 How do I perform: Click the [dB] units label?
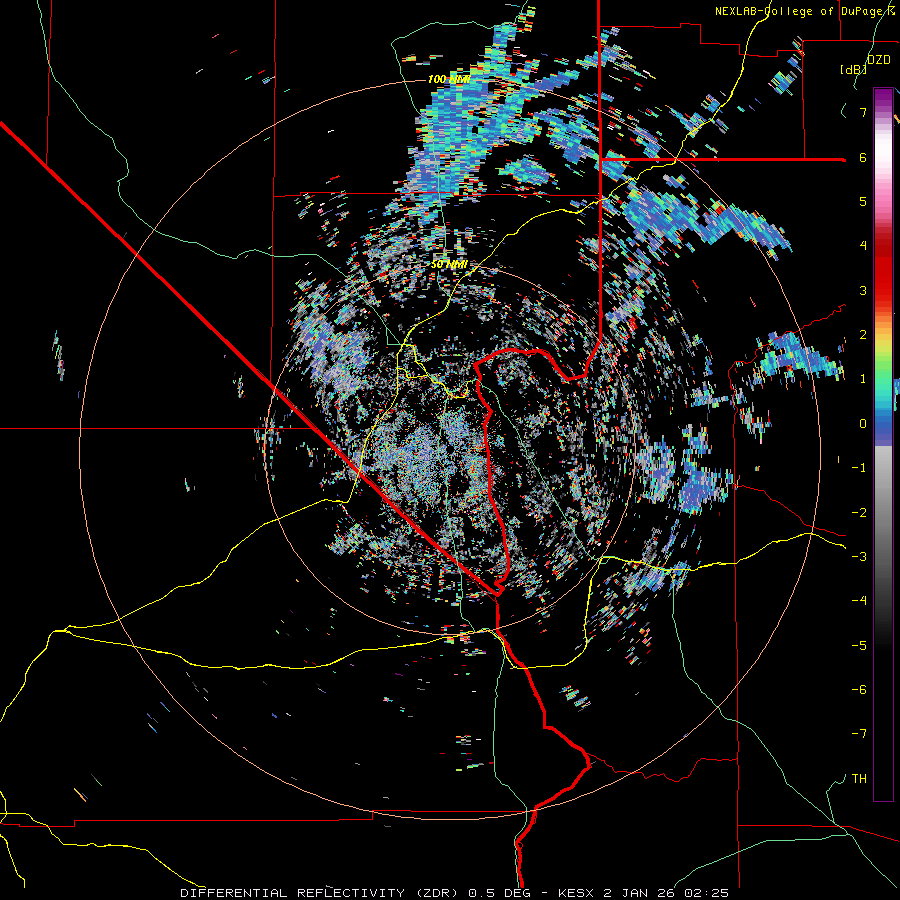(x=853, y=70)
